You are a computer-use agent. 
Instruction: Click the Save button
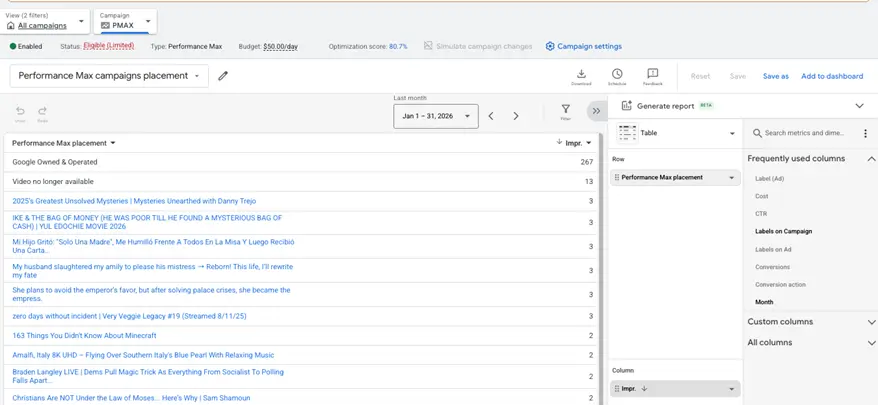pyautogui.click(x=737, y=76)
